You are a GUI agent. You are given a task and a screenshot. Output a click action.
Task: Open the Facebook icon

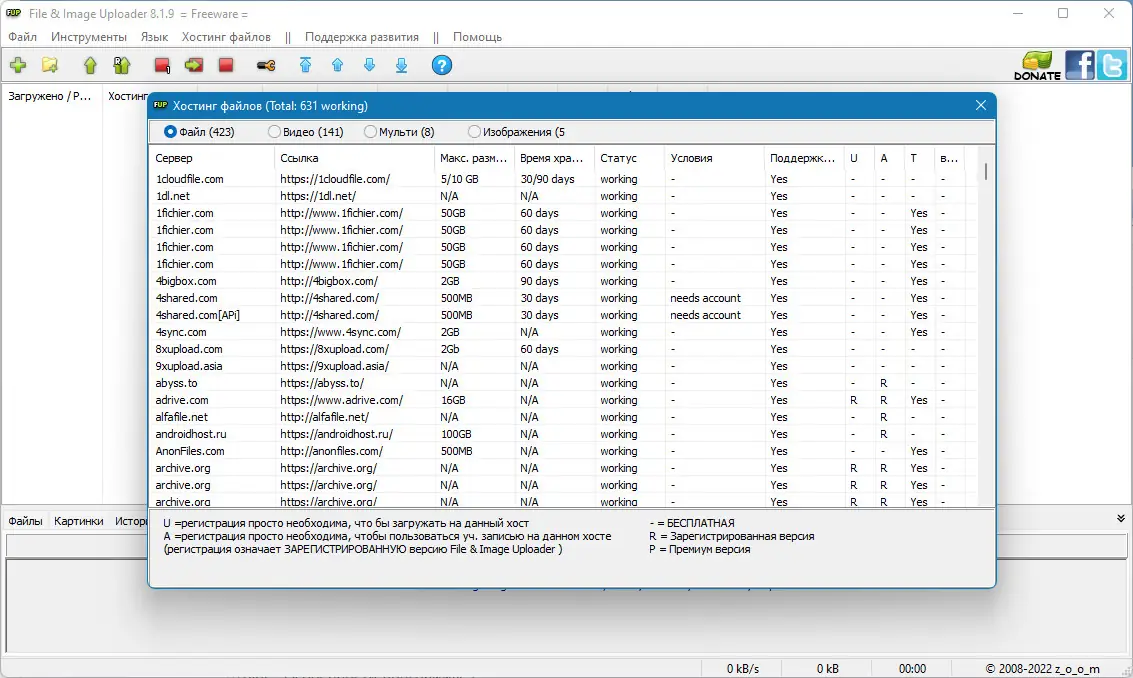click(1080, 65)
